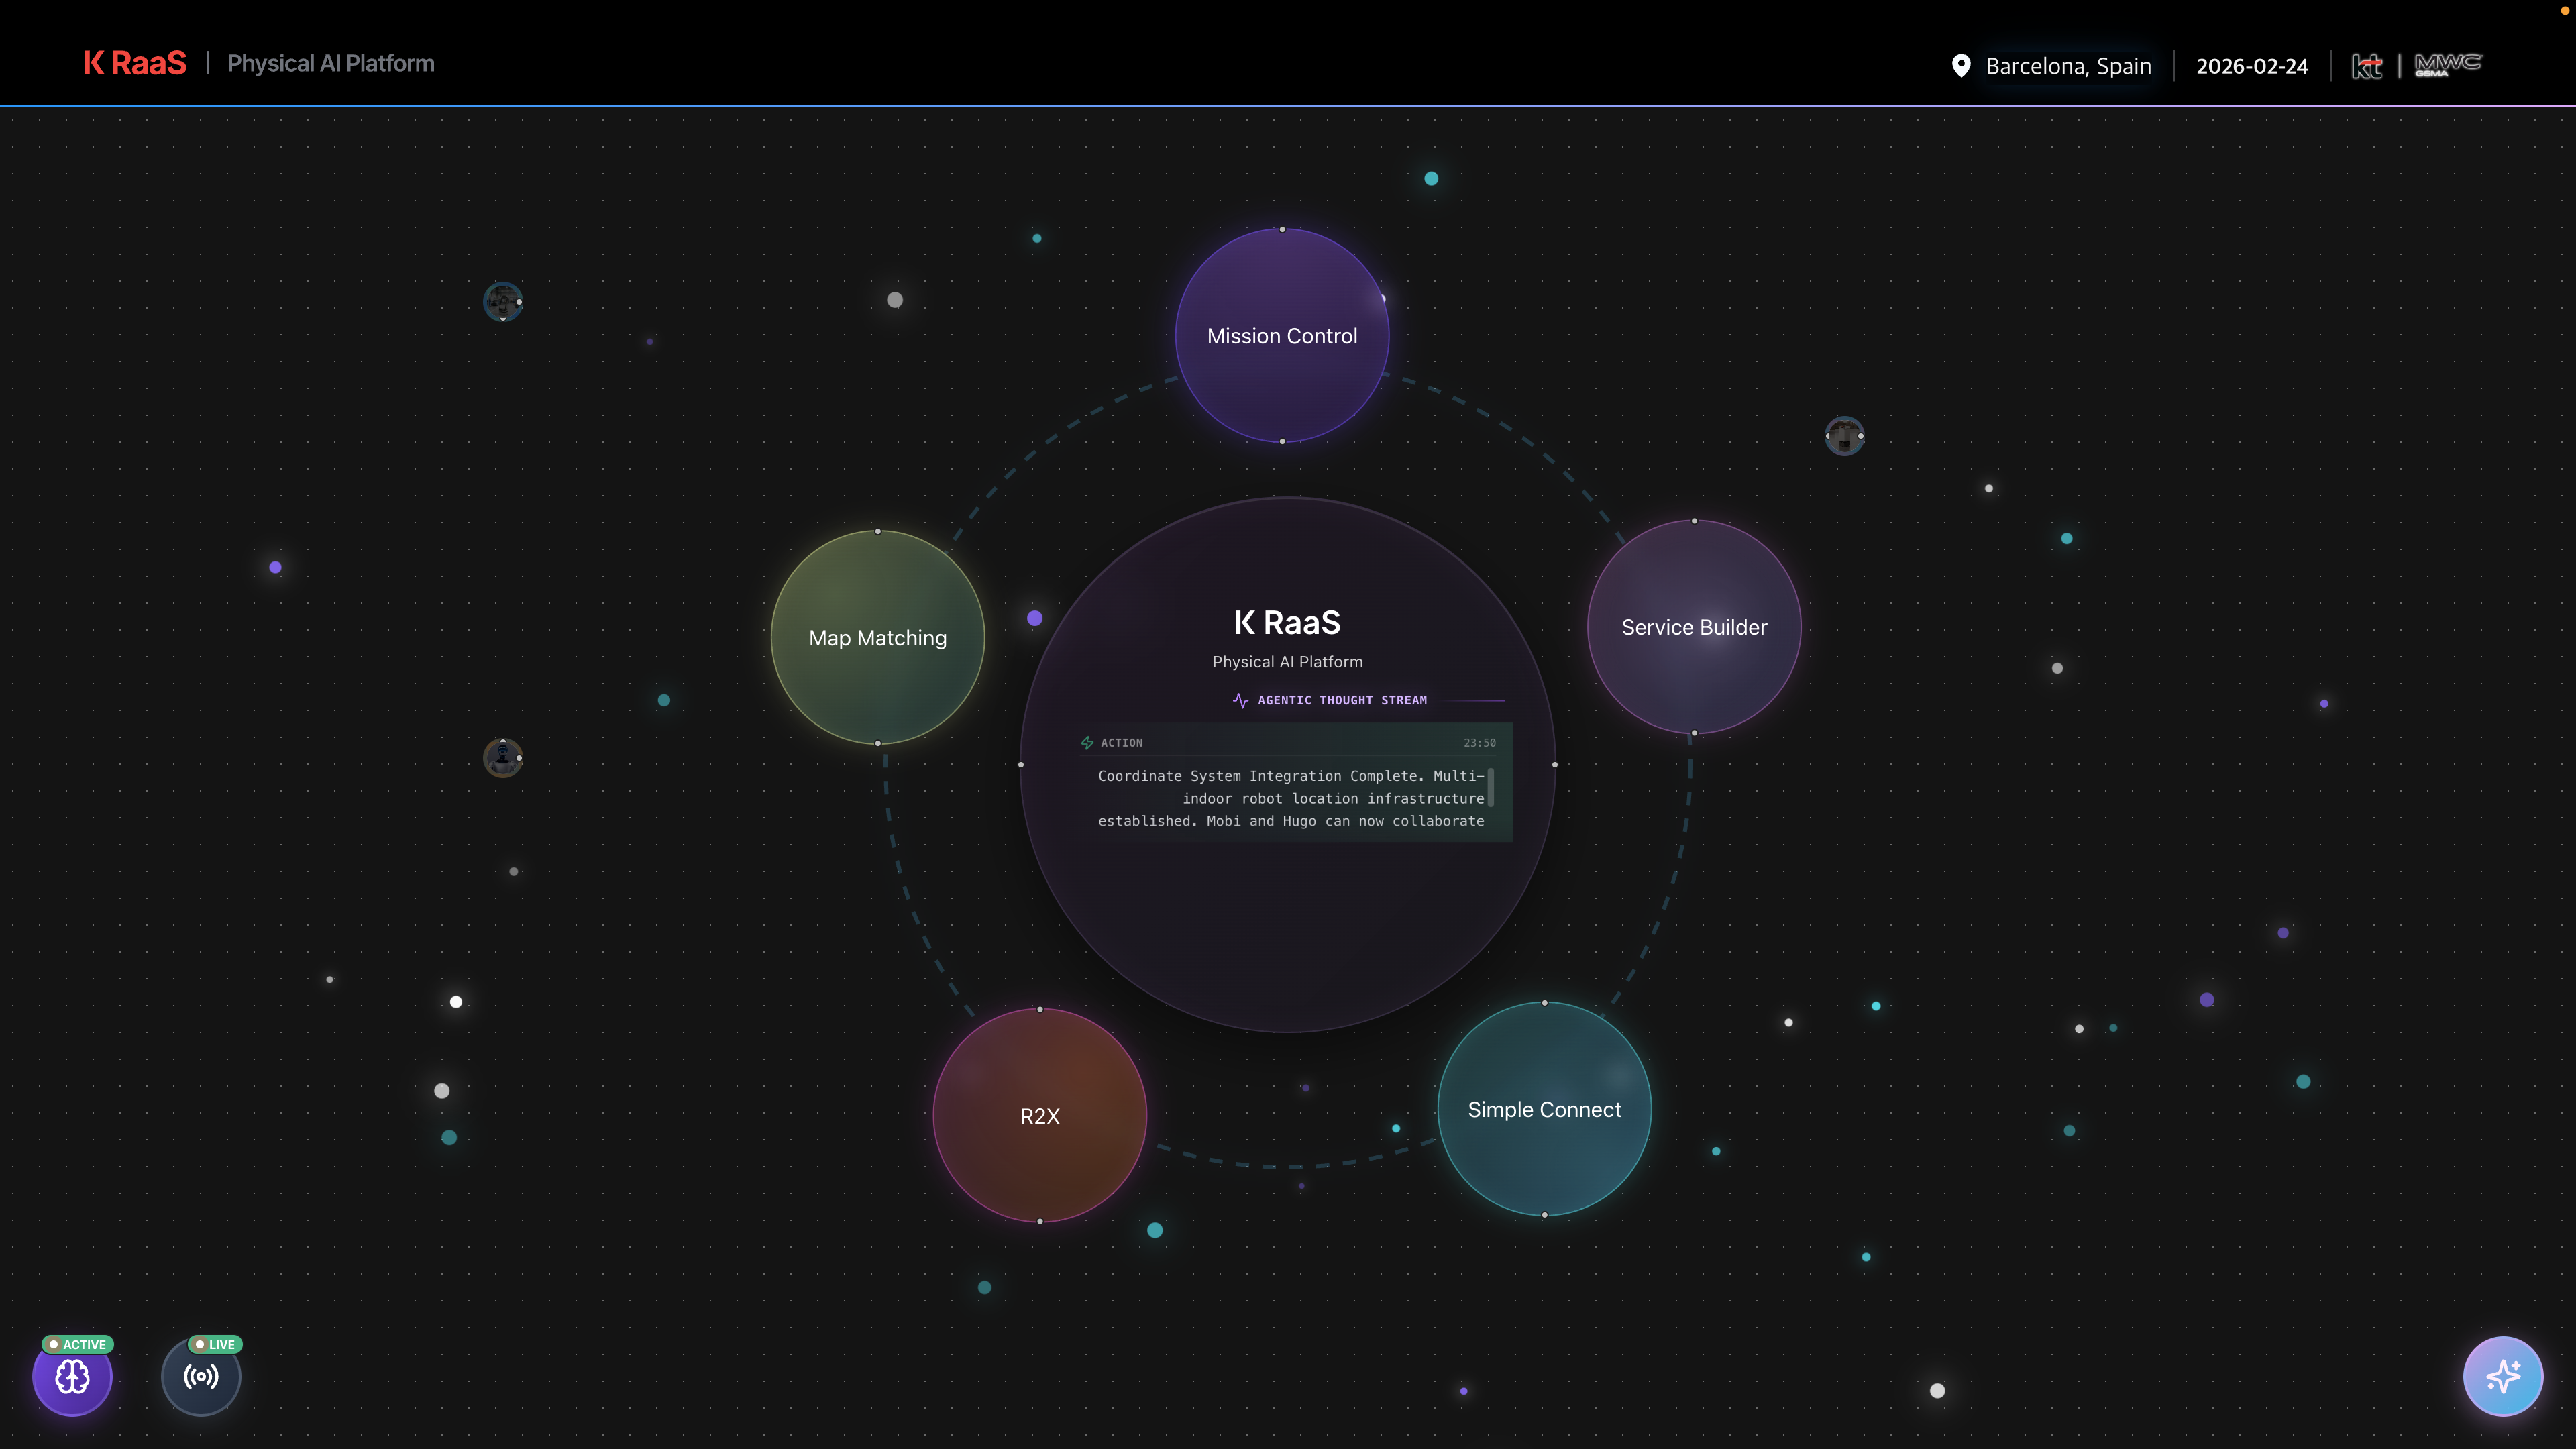Viewport: 2576px width, 1449px height.
Task: Click the 23:50 timestamp
Action: [x=1480, y=742]
